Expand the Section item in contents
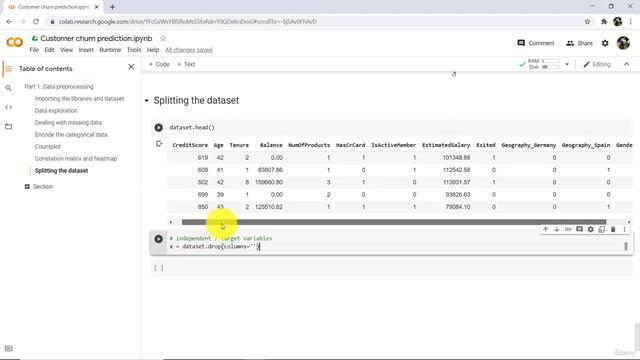The height and width of the screenshot is (360, 640). [27, 187]
